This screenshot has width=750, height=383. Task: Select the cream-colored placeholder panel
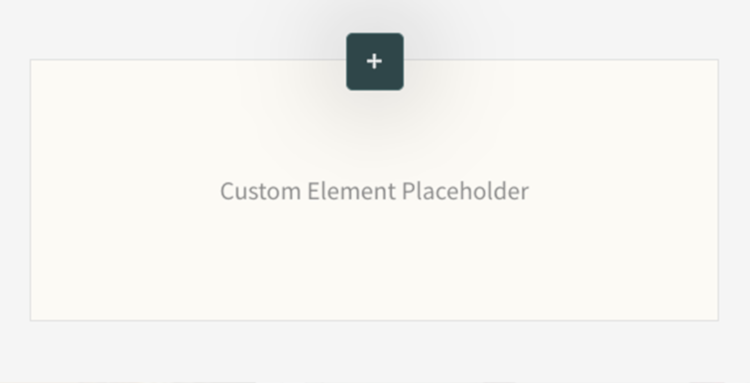[x=375, y=190]
